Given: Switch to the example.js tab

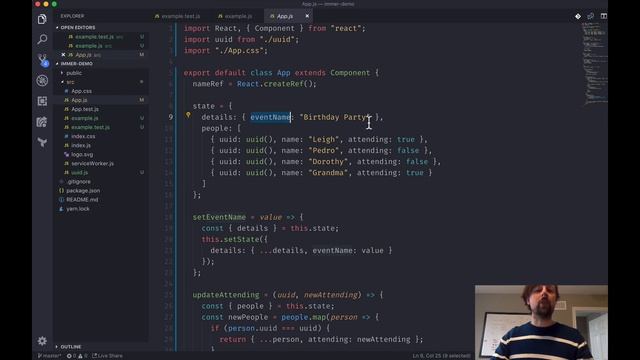Looking at the screenshot, I should click(235, 16).
